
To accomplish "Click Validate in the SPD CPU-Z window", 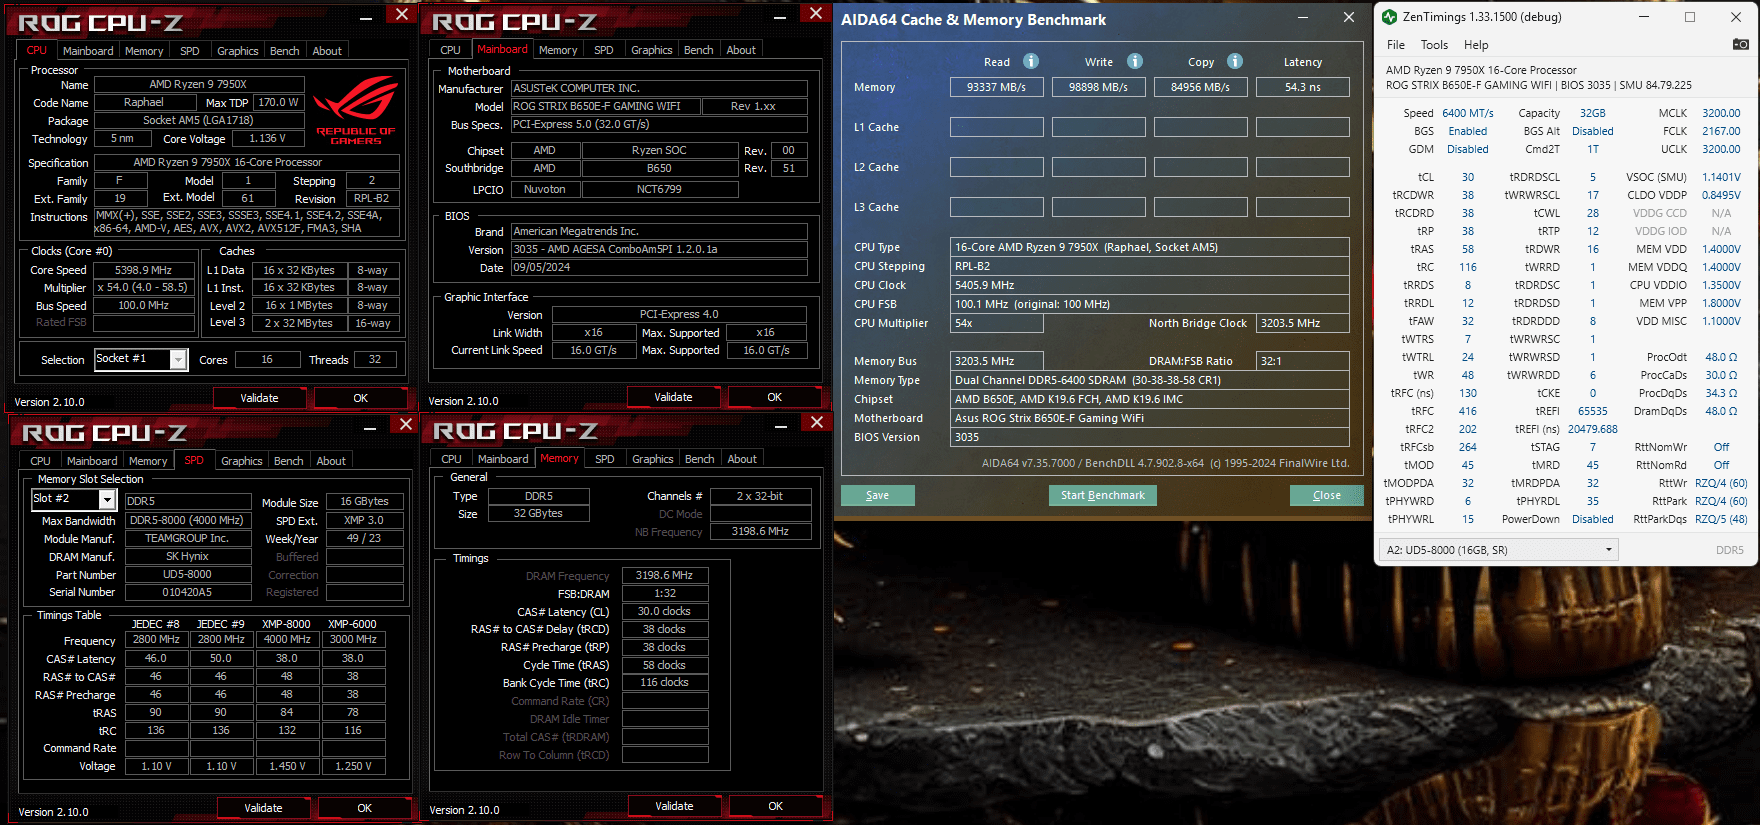I will point(263,808).
